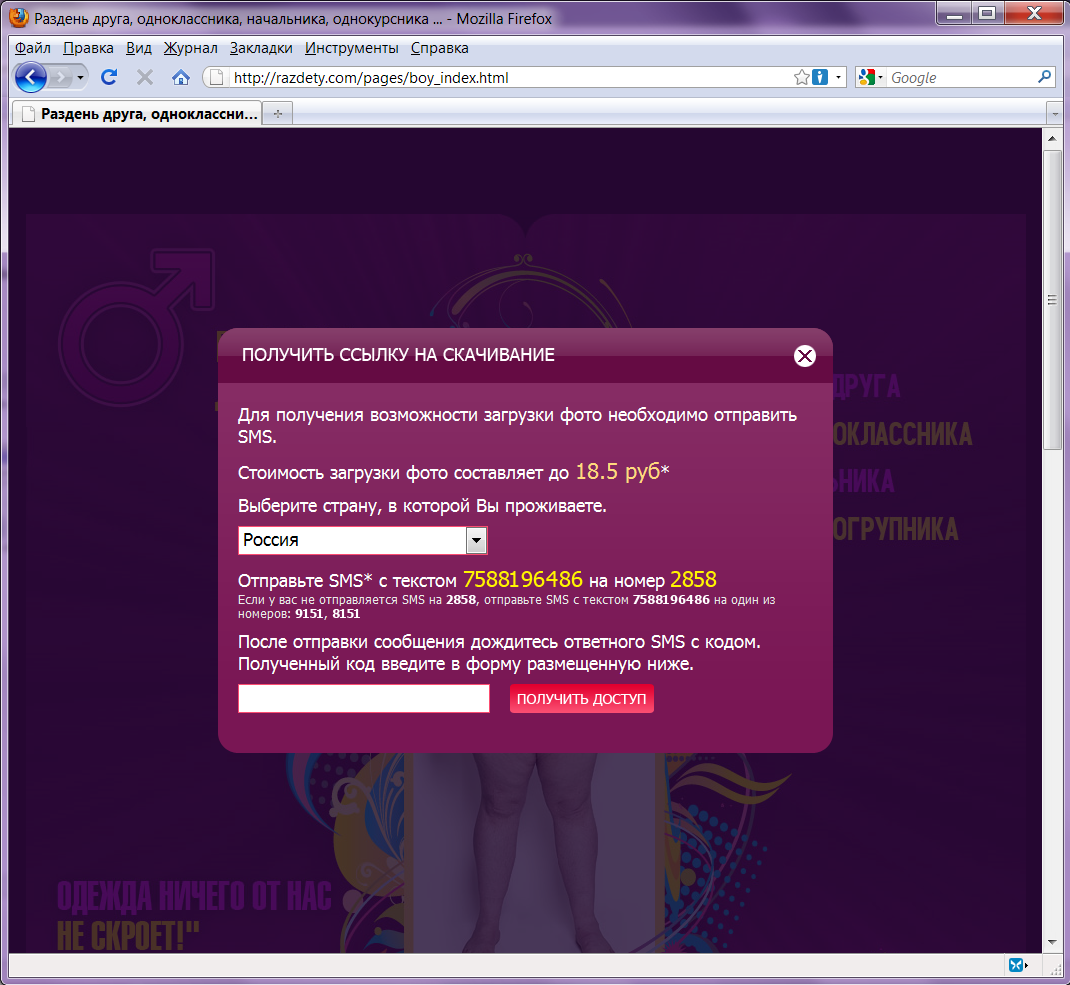Click the vertical scrollbar thumb

1052,300
